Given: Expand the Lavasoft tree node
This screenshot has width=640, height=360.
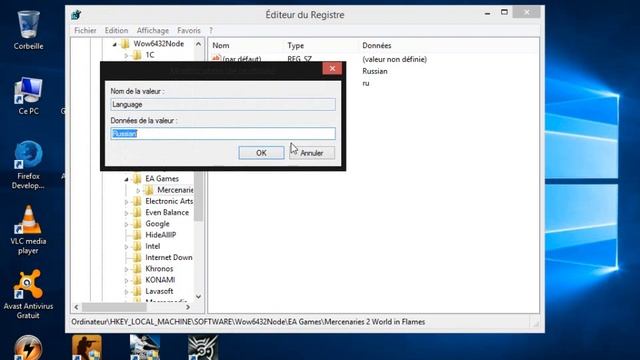Looking at the screenshot, I should coord(126,291).
